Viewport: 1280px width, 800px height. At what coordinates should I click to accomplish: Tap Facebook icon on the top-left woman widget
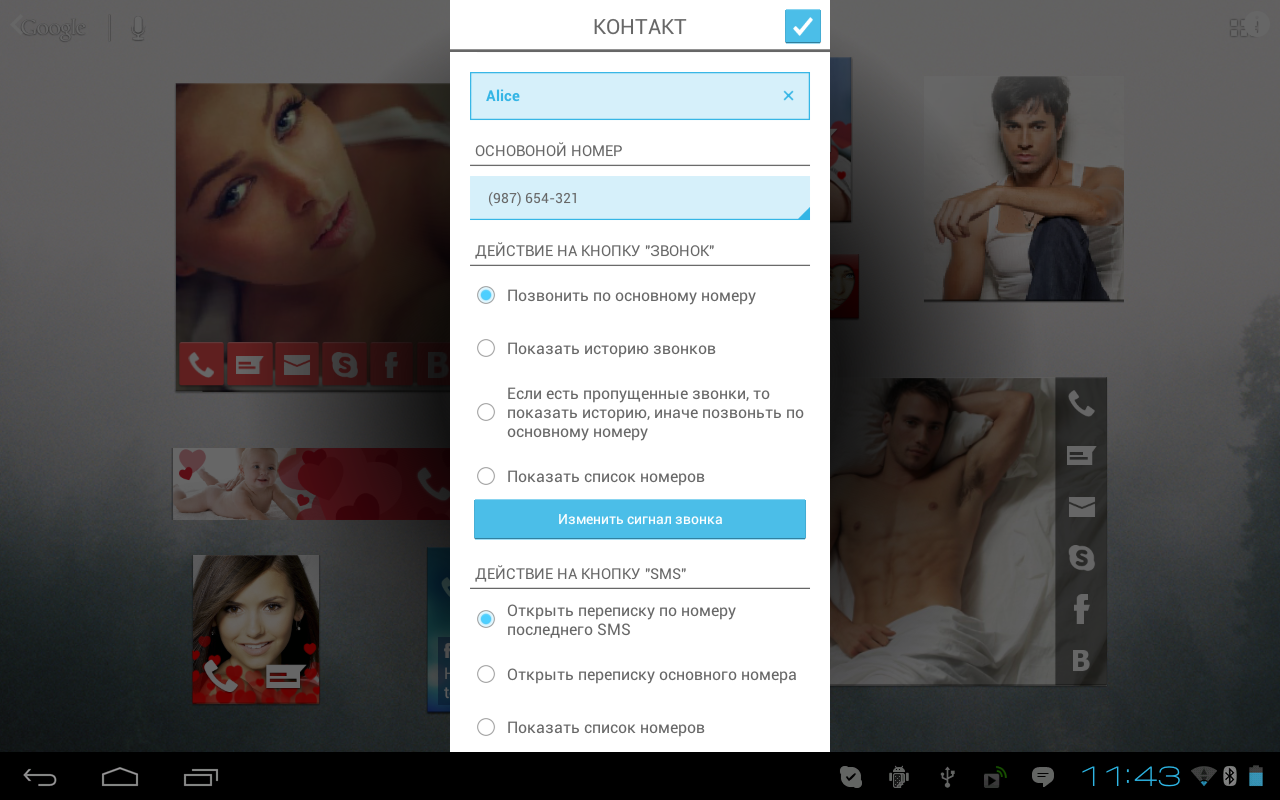391,365
